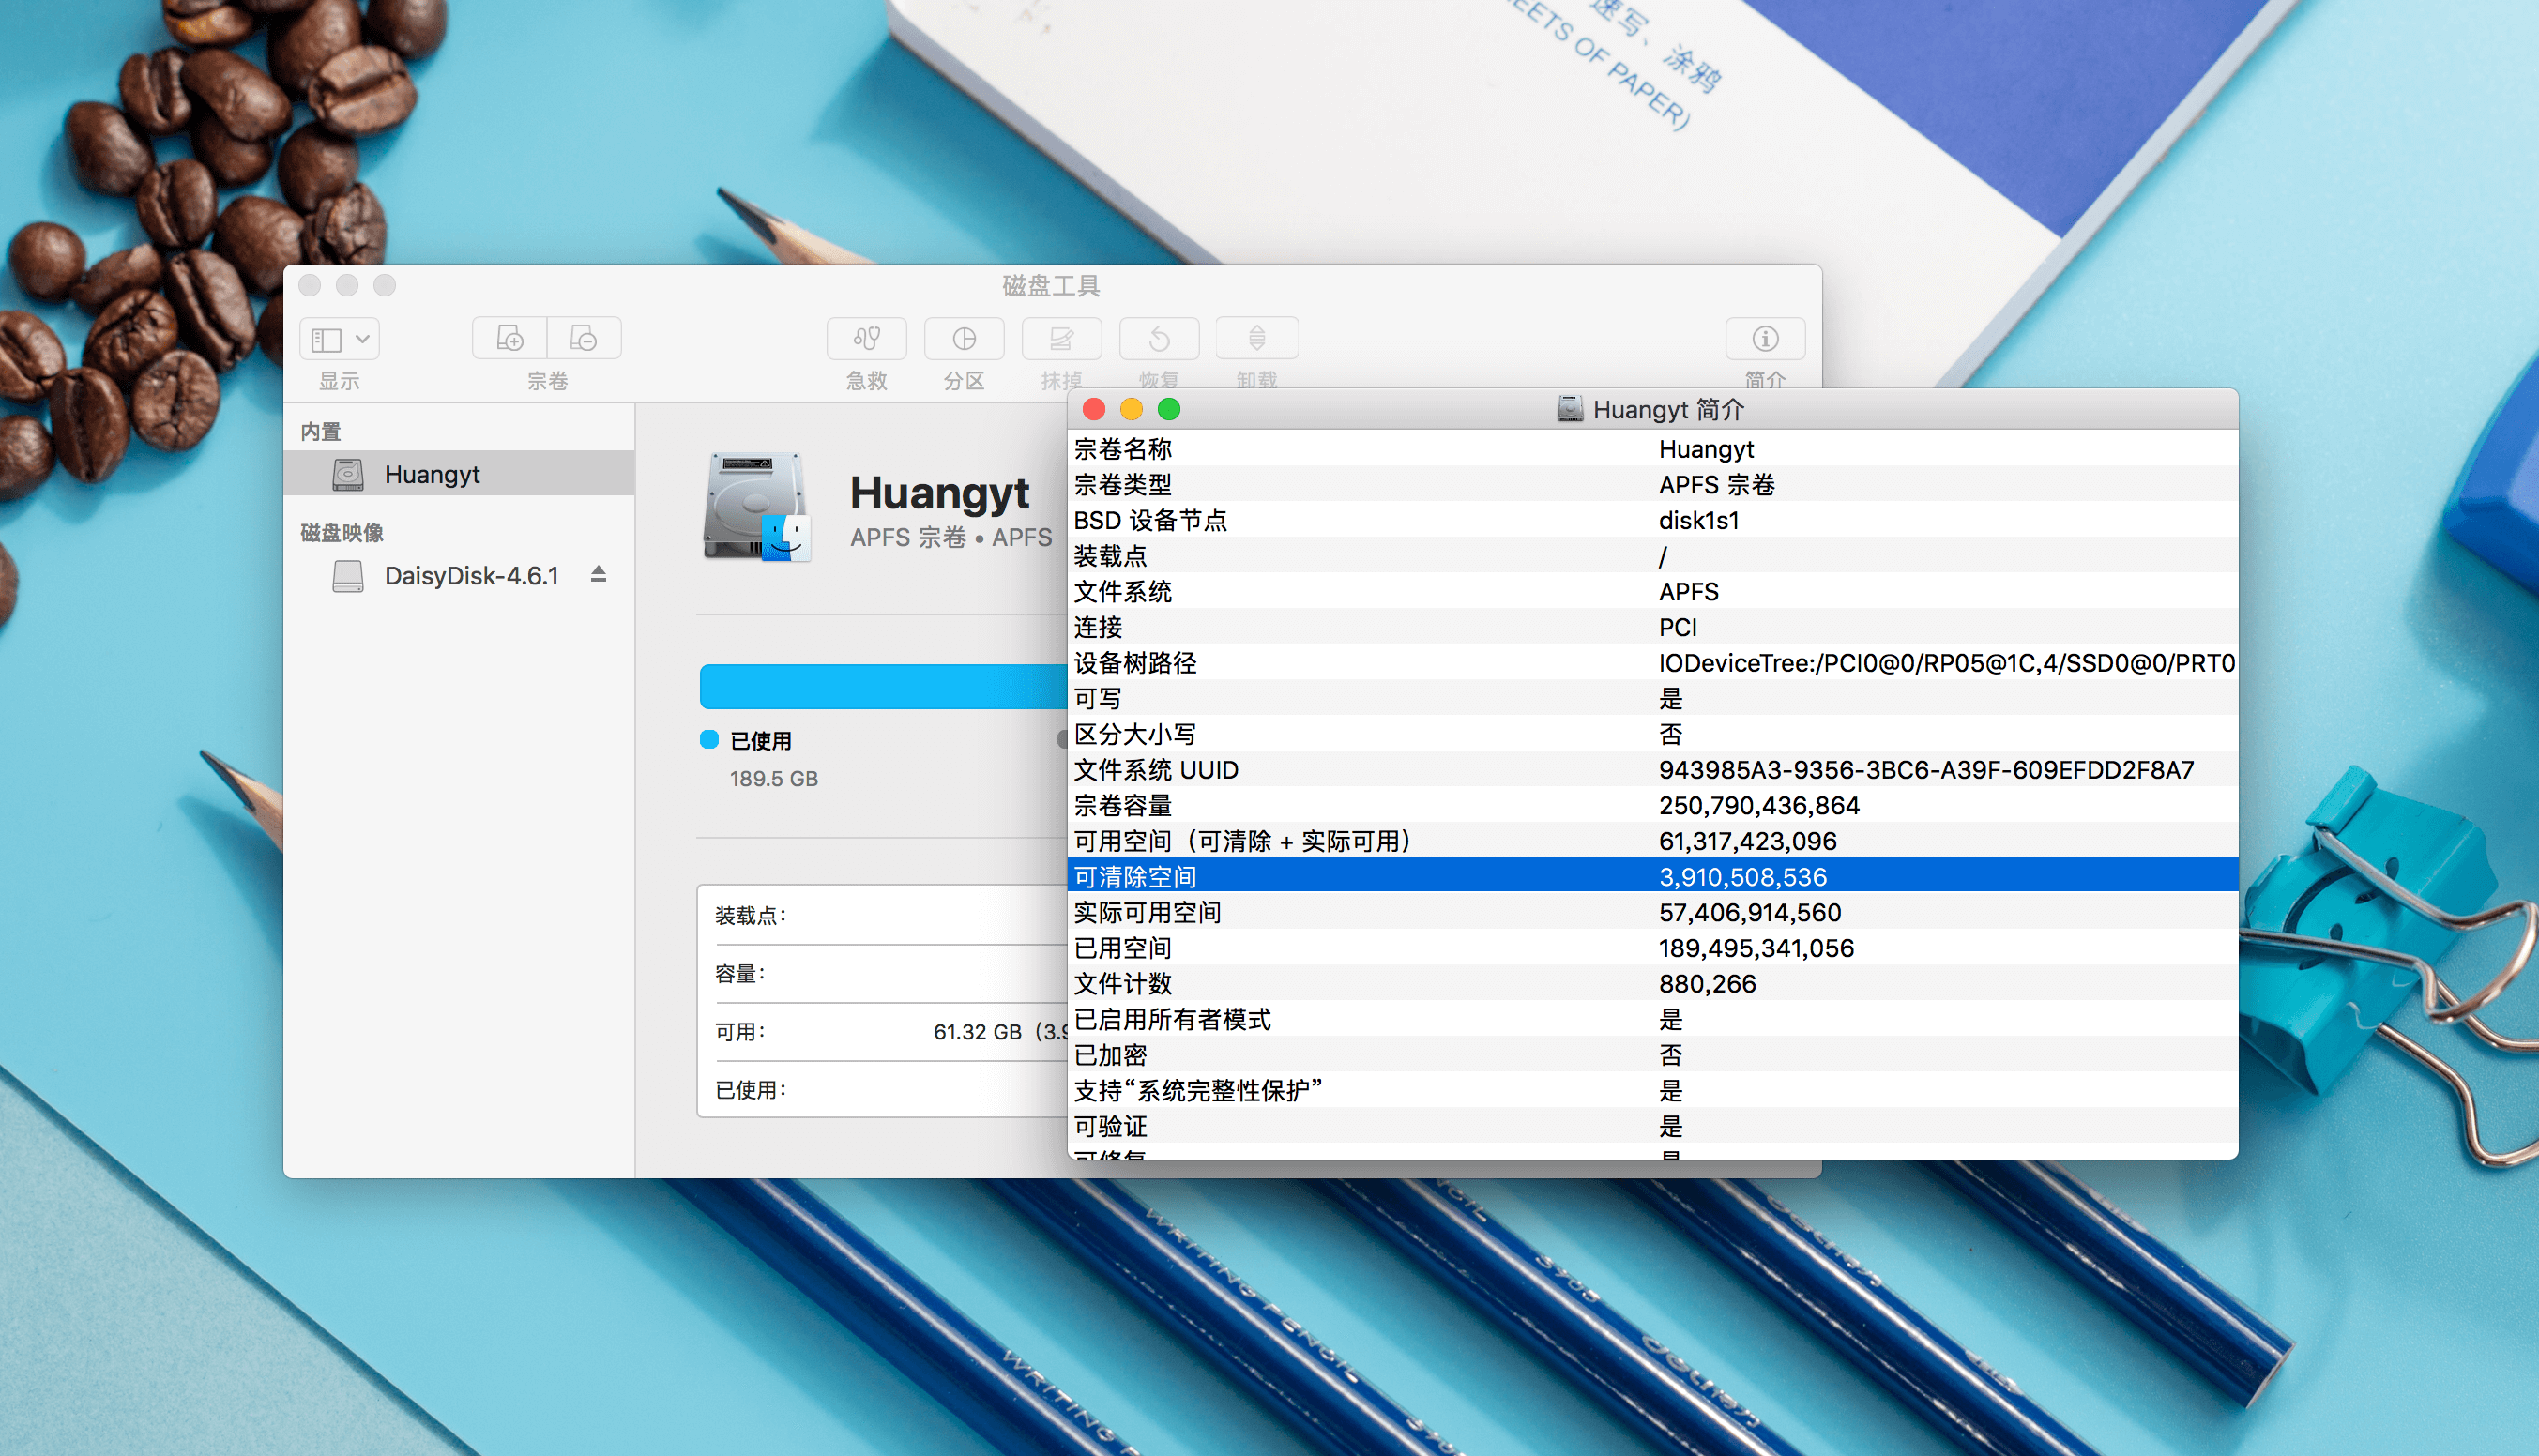This screenshot has height=1456, width=2539.
Task: Select Huangyt volume in sidebar
Action: (x=459, y=474)
